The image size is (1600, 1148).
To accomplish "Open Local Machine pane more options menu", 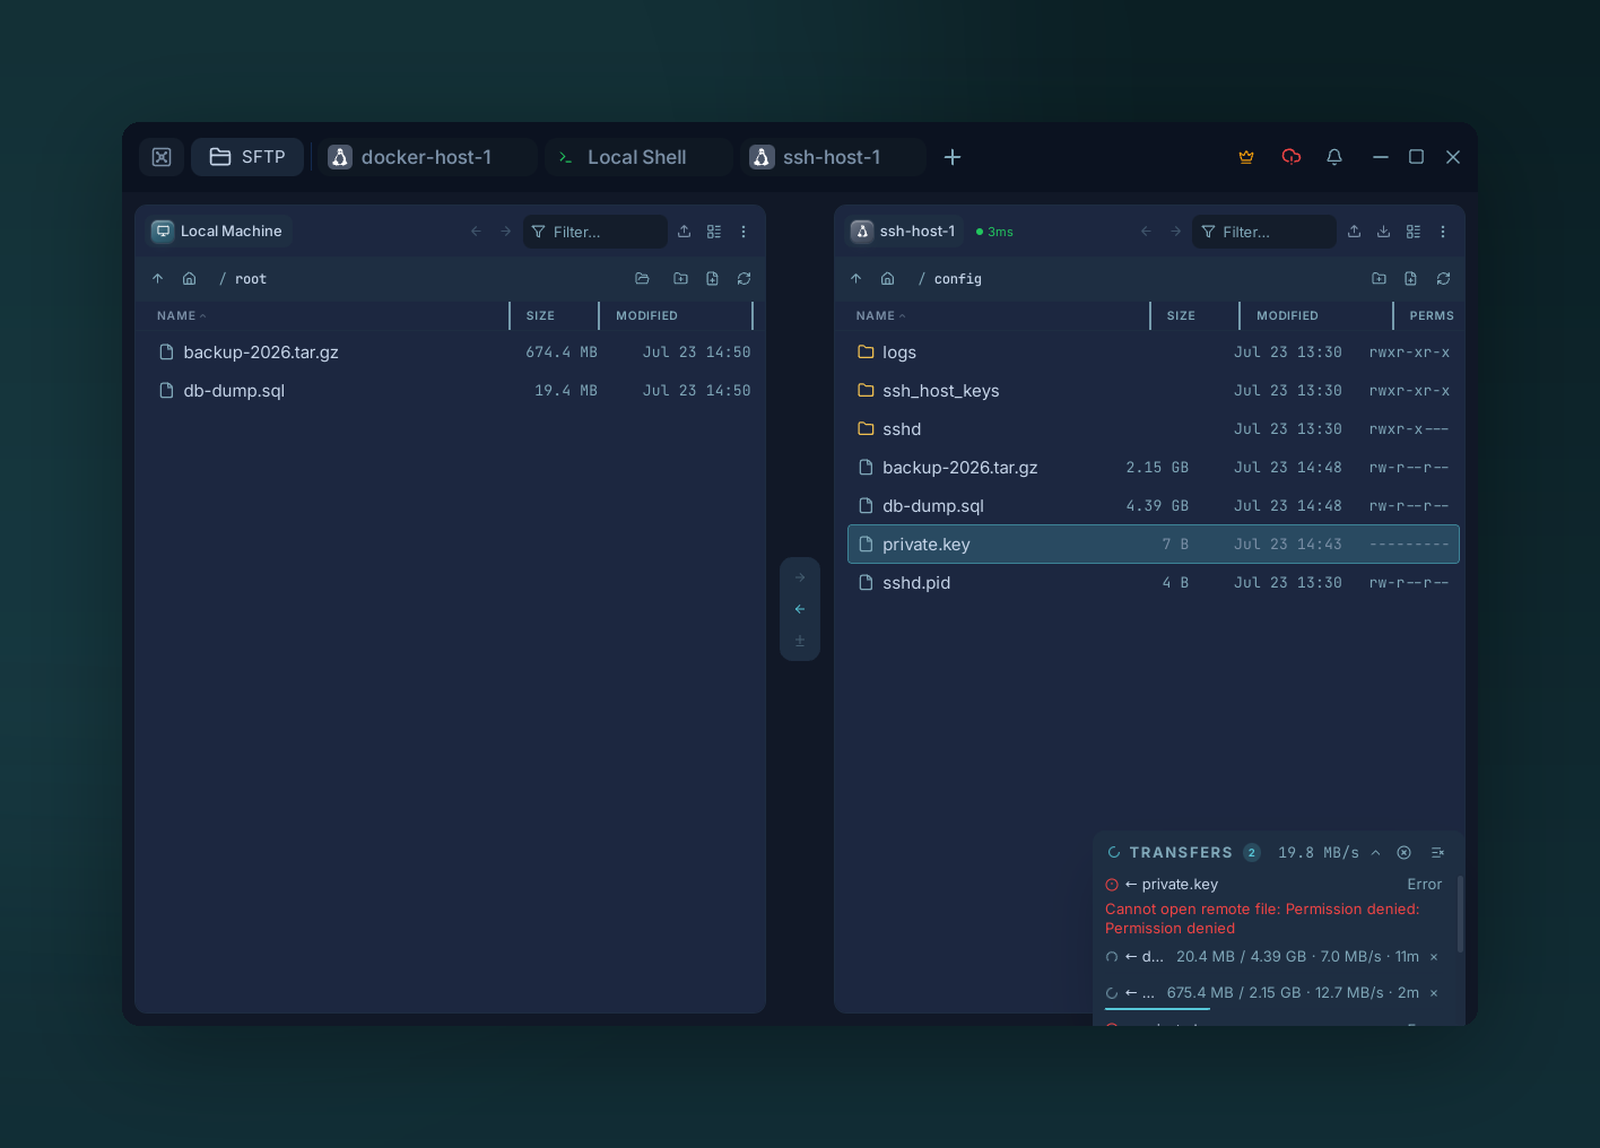I will click(x=743, y=231).
